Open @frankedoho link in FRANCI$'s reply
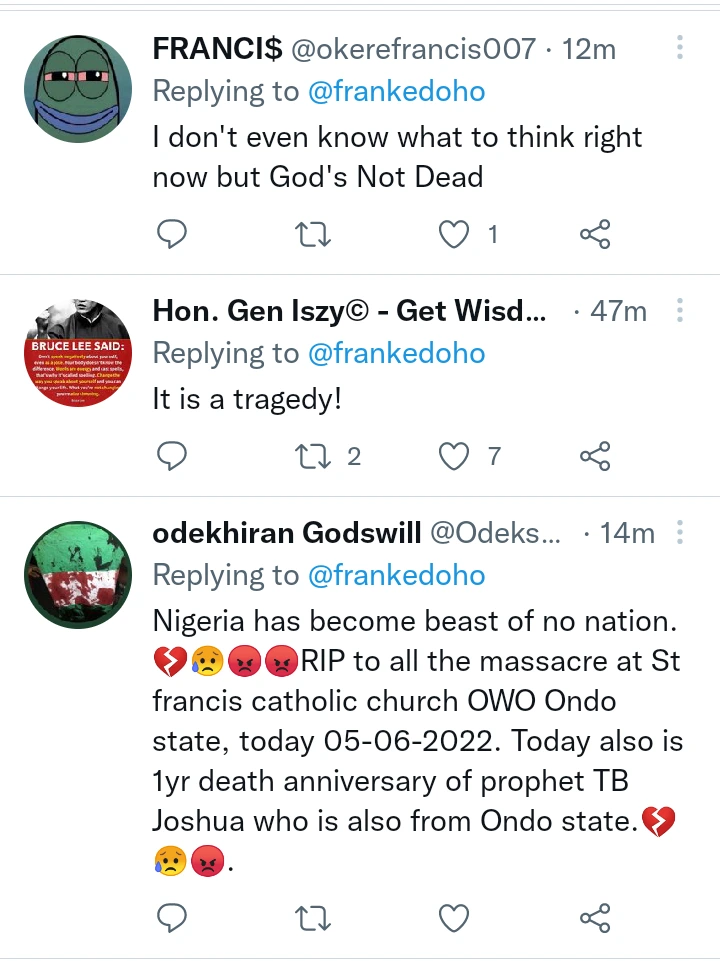 tap(397, 92)
